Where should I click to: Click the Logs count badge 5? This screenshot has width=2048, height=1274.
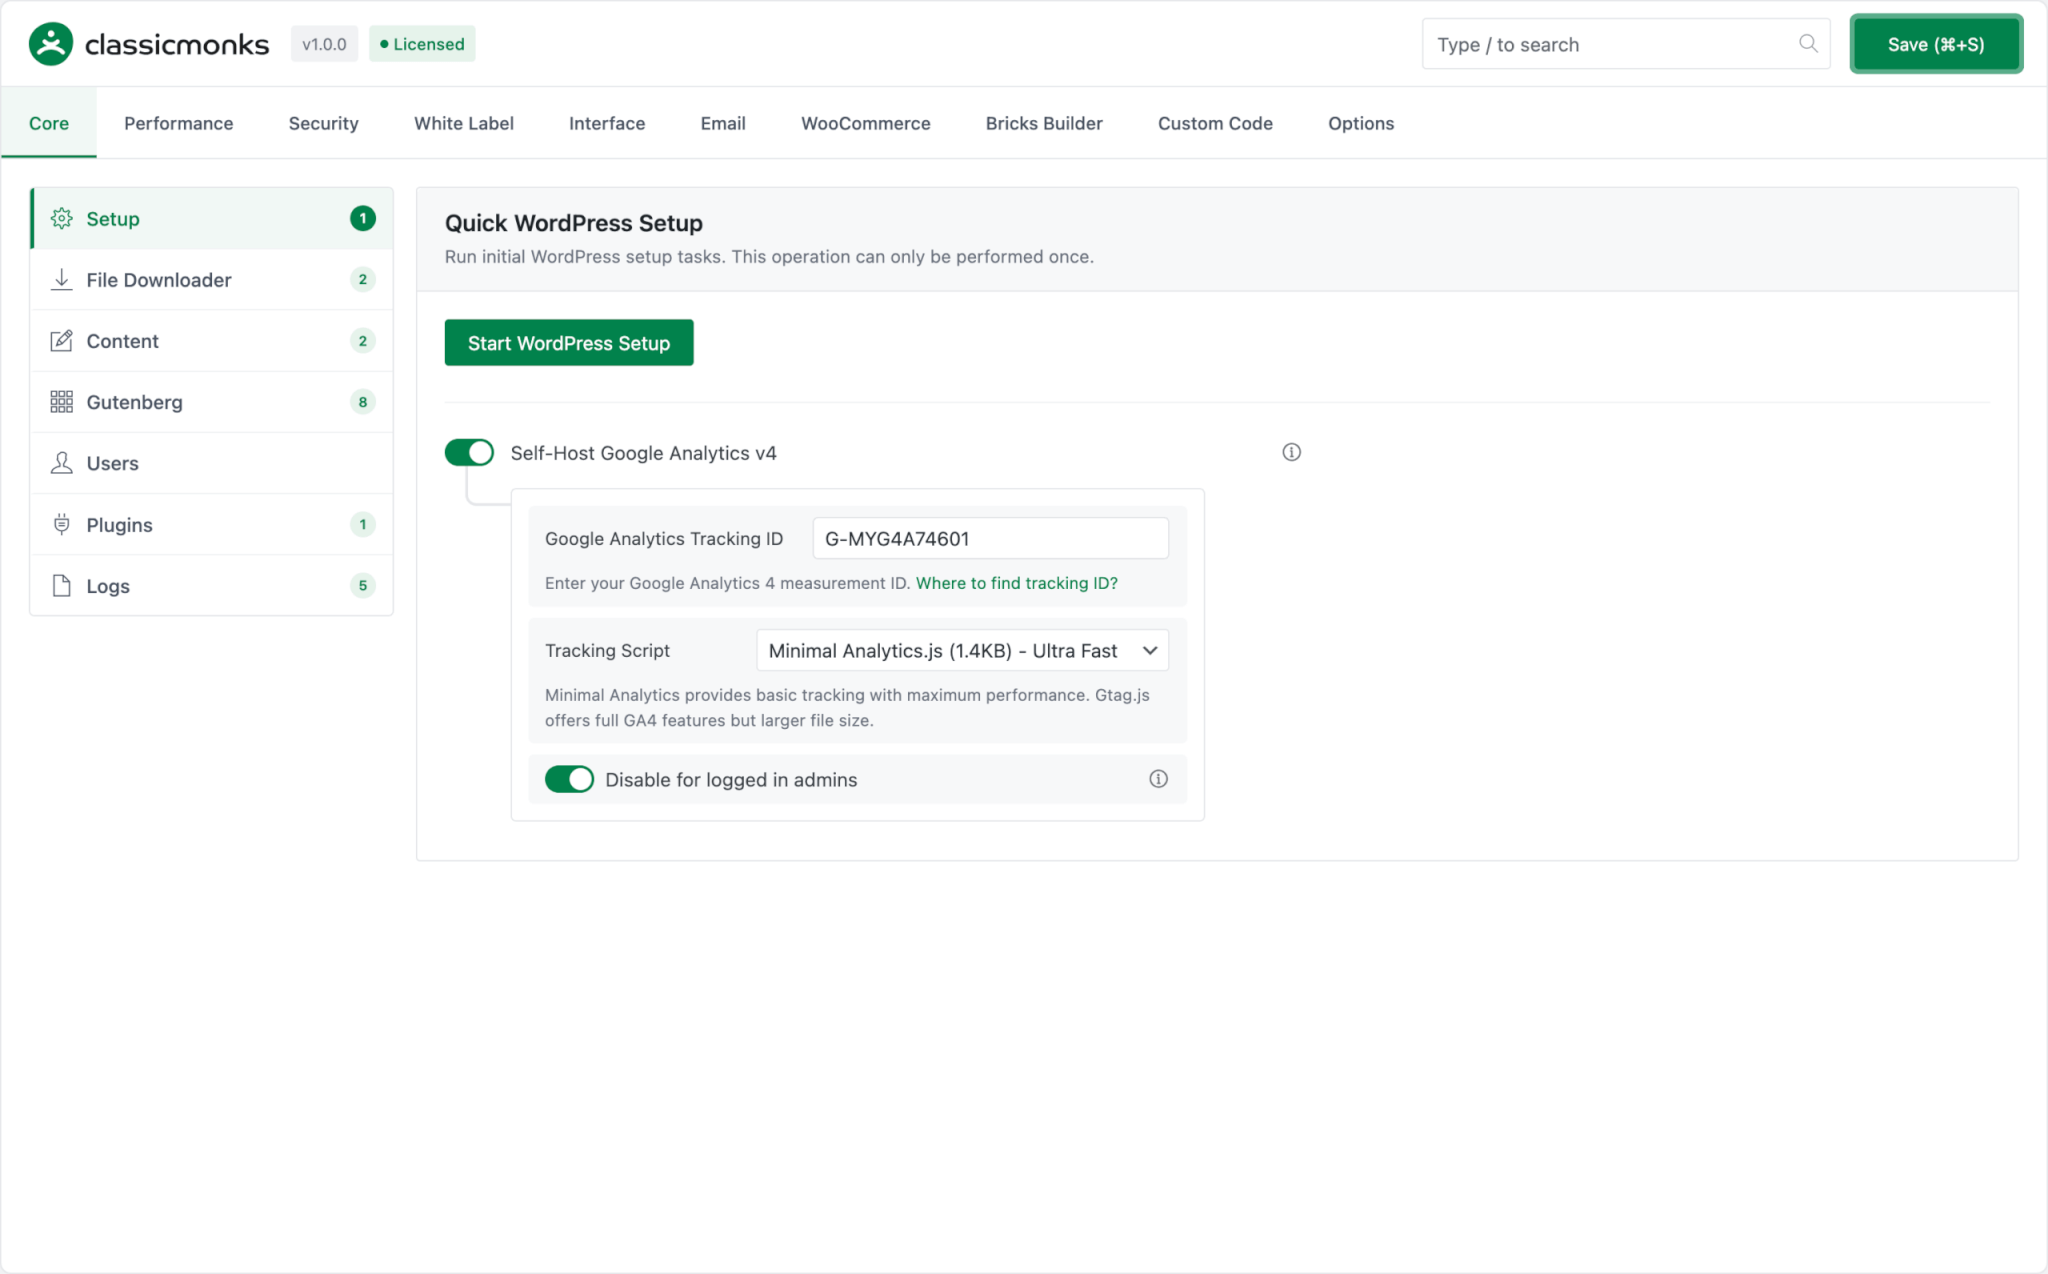click(x=363, y=585)
